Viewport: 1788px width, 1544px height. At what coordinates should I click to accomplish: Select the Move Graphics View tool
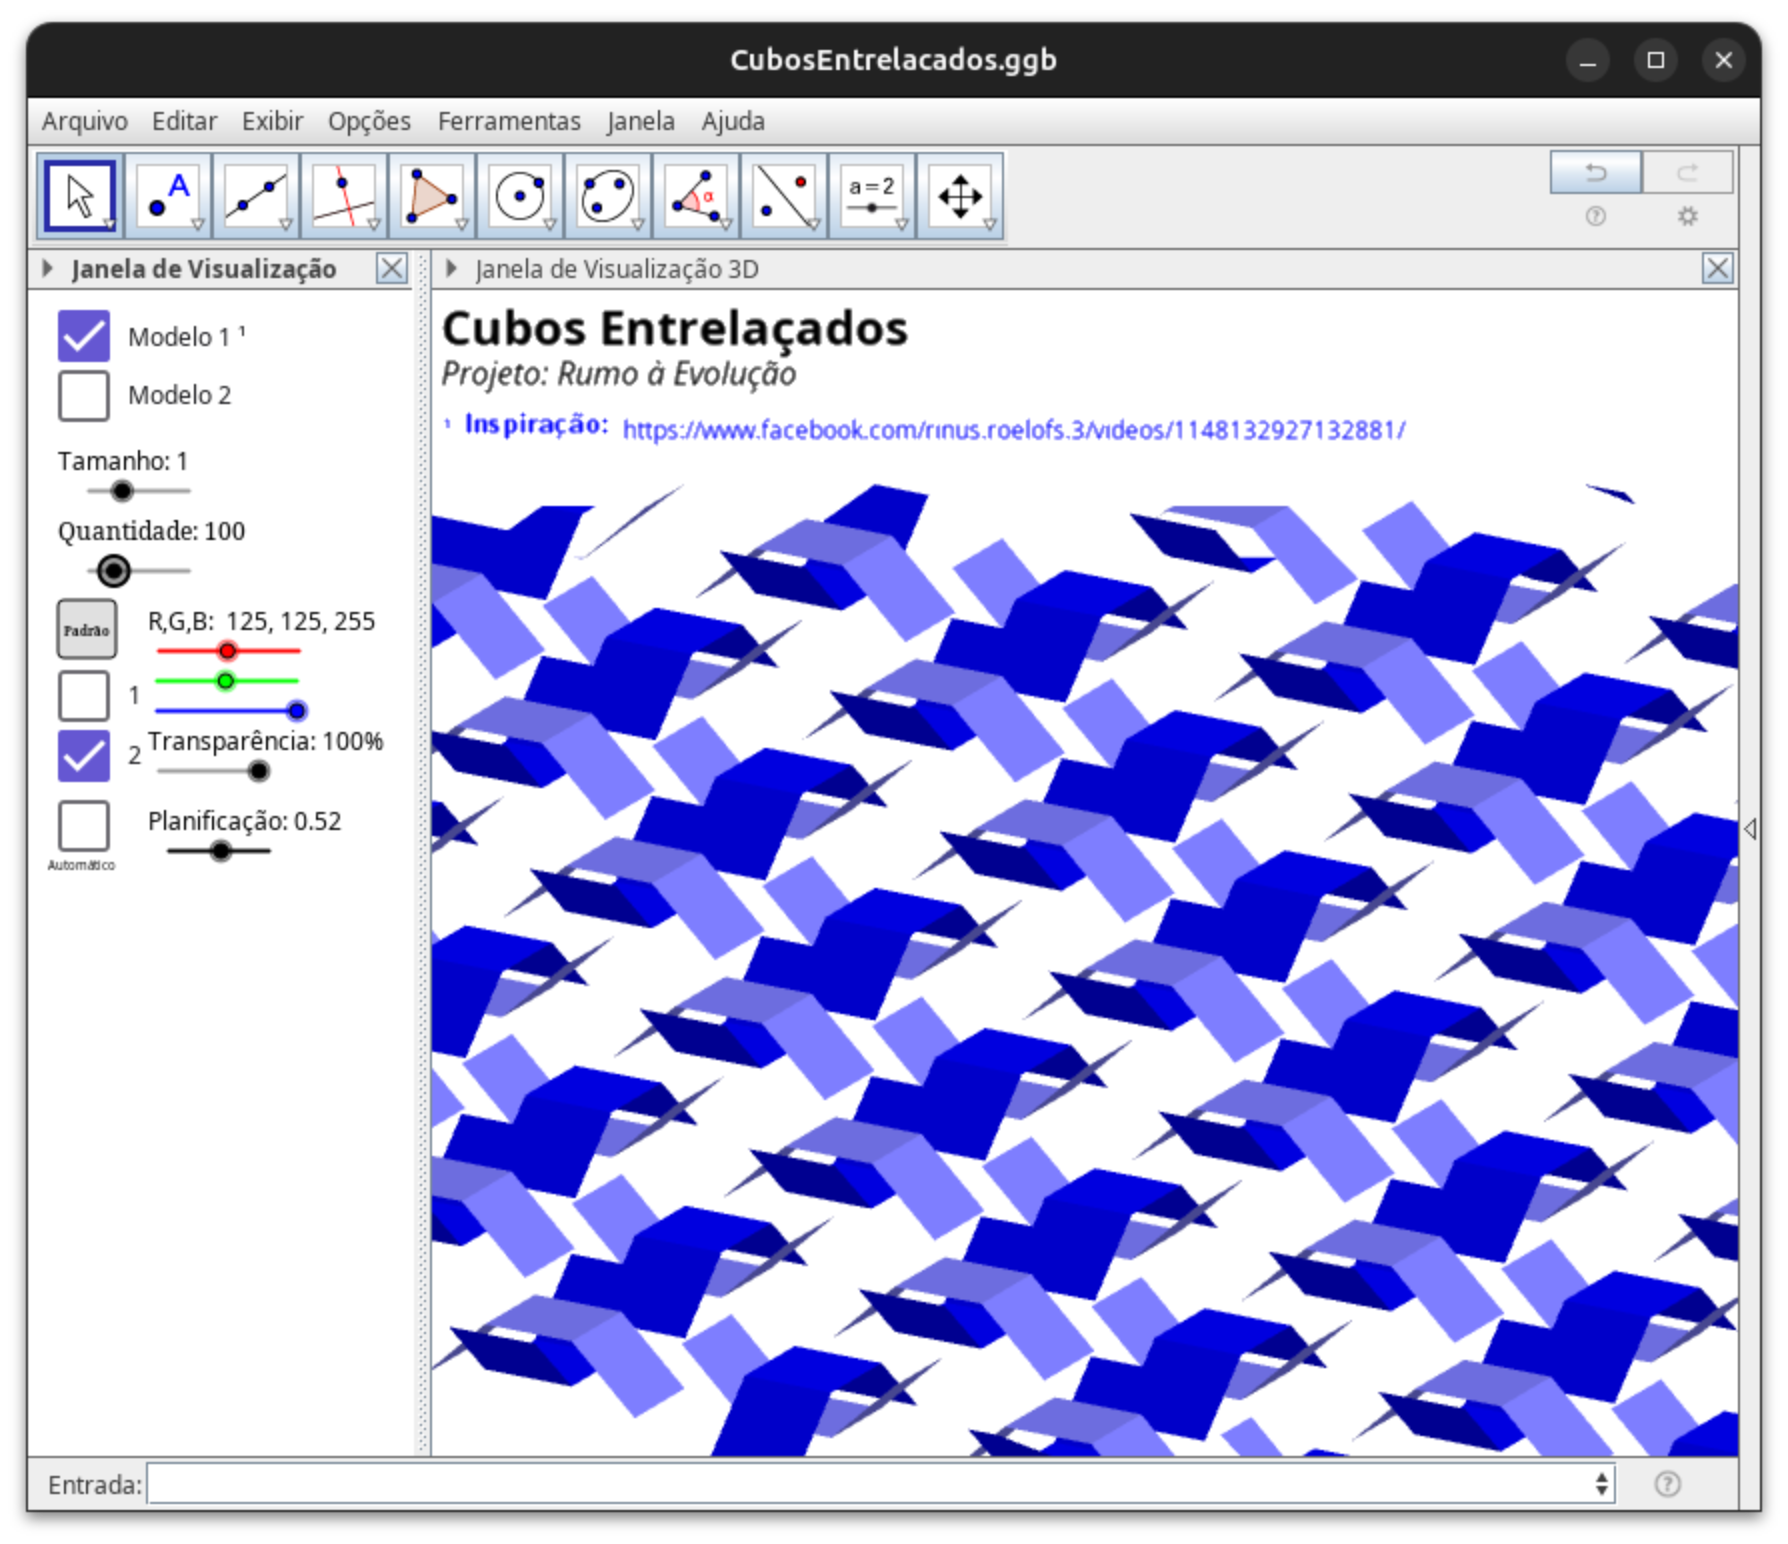pos(960,196)
